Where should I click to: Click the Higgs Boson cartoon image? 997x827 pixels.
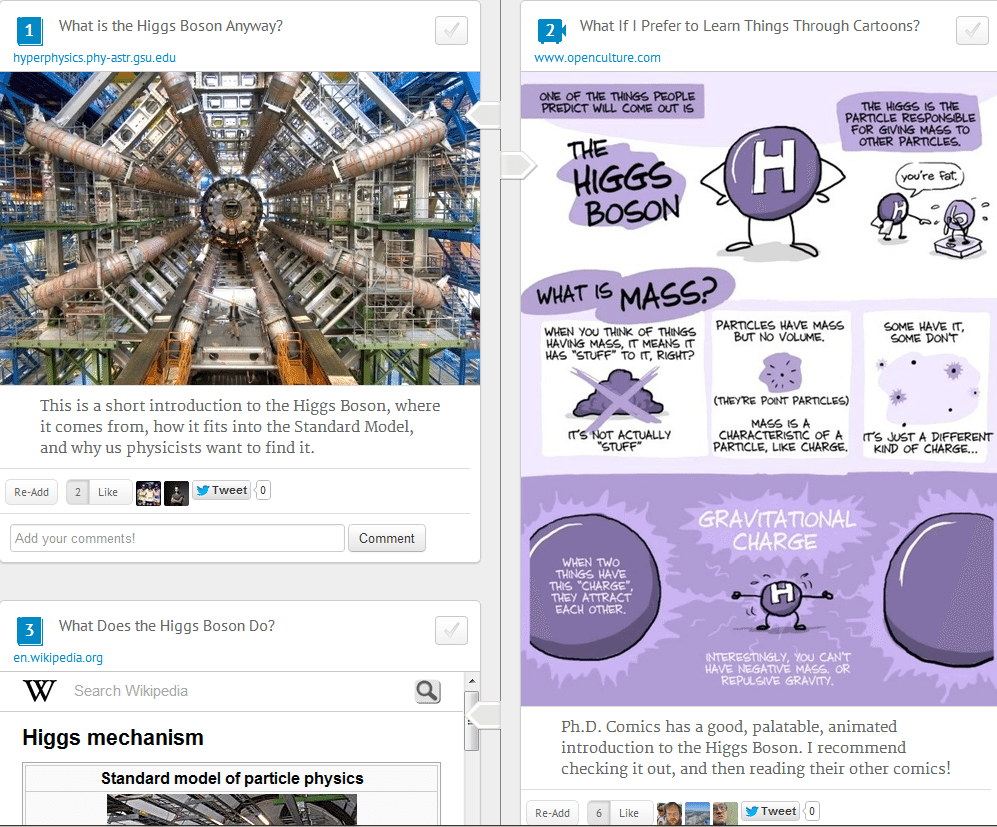coord(759,388)
